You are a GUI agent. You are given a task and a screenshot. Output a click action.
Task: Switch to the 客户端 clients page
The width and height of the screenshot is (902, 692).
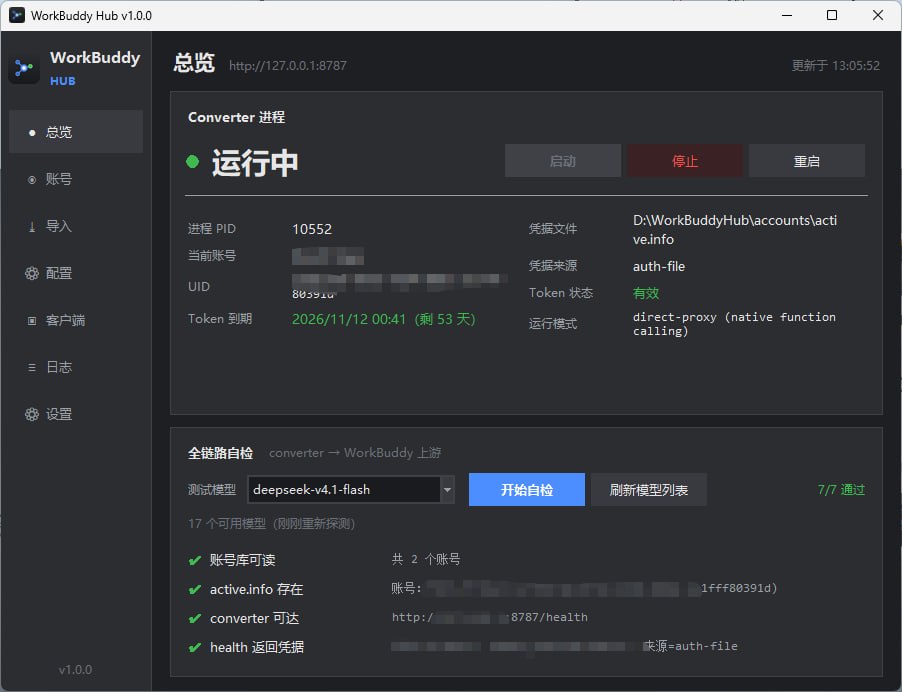(76, 320)
